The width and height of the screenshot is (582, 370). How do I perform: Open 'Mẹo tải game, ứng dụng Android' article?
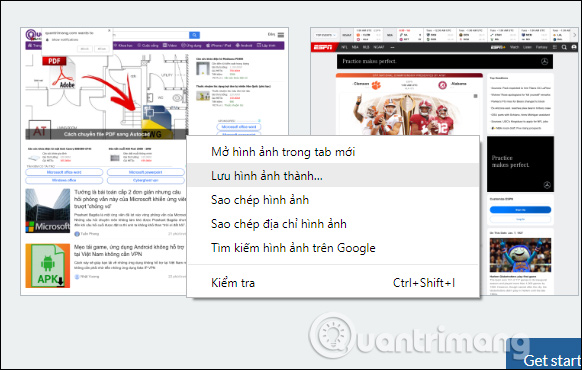tap(129, 251)
